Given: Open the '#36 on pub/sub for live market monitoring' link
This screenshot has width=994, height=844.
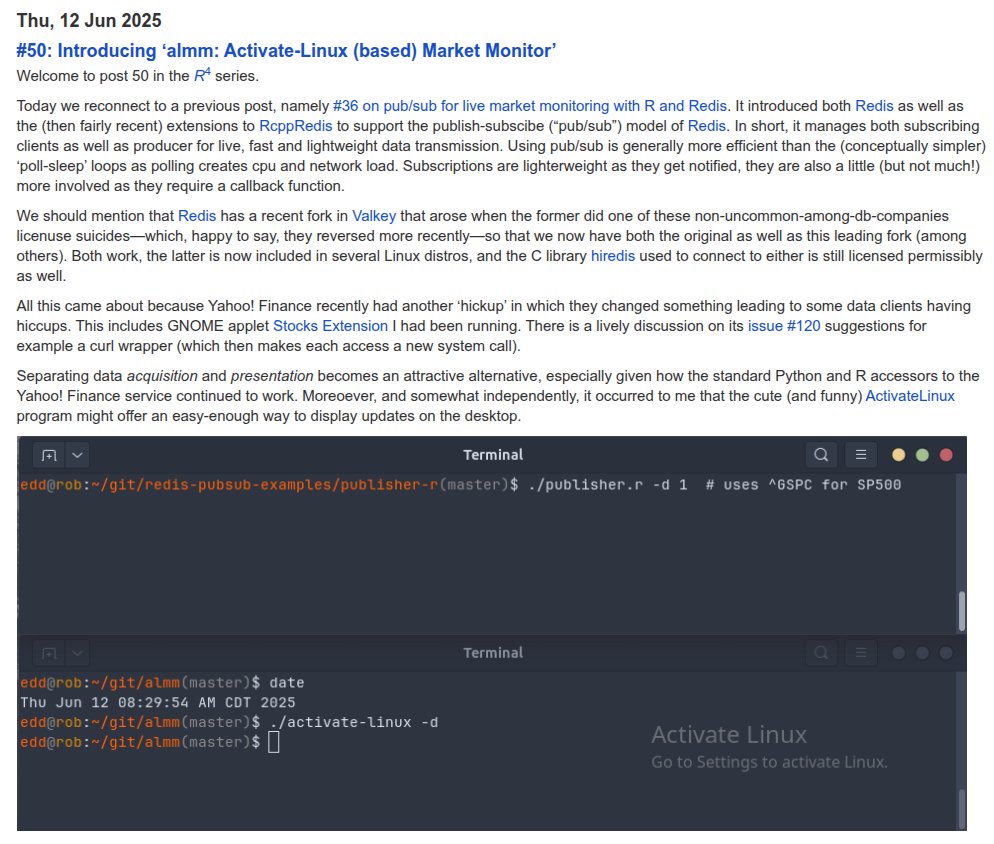Looking at the screenshot, I should click(529, 106).
